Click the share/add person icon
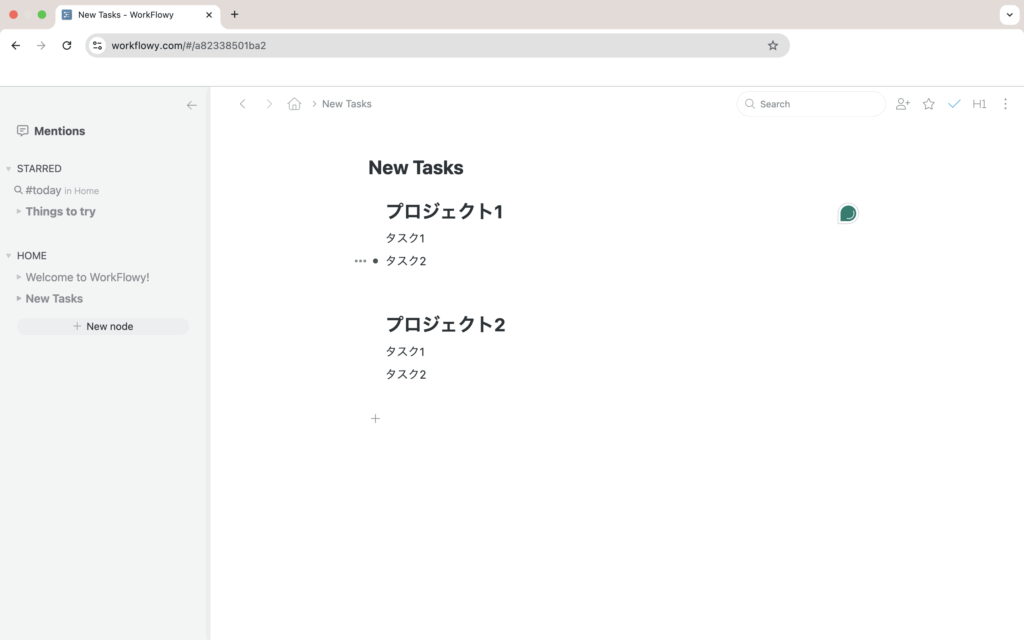 902,104
